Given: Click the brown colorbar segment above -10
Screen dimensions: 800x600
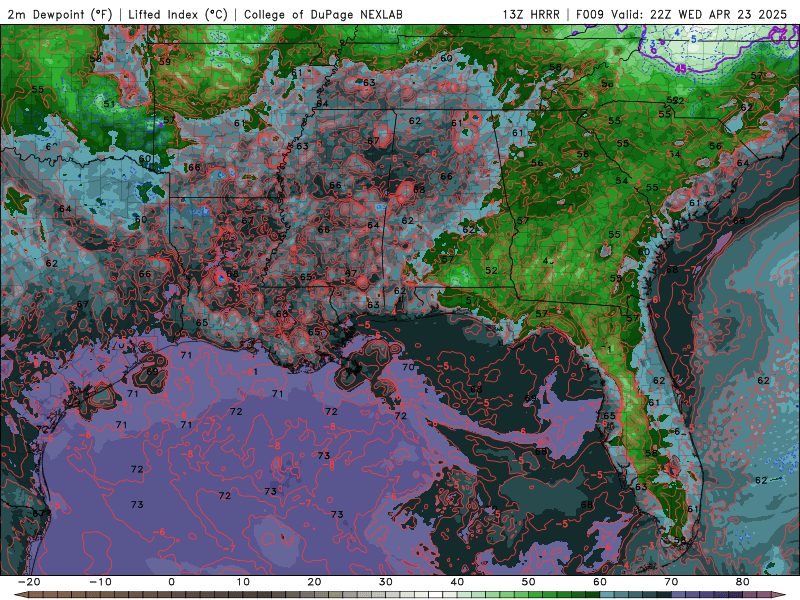Looking at the screenshot, I should 107,594.
